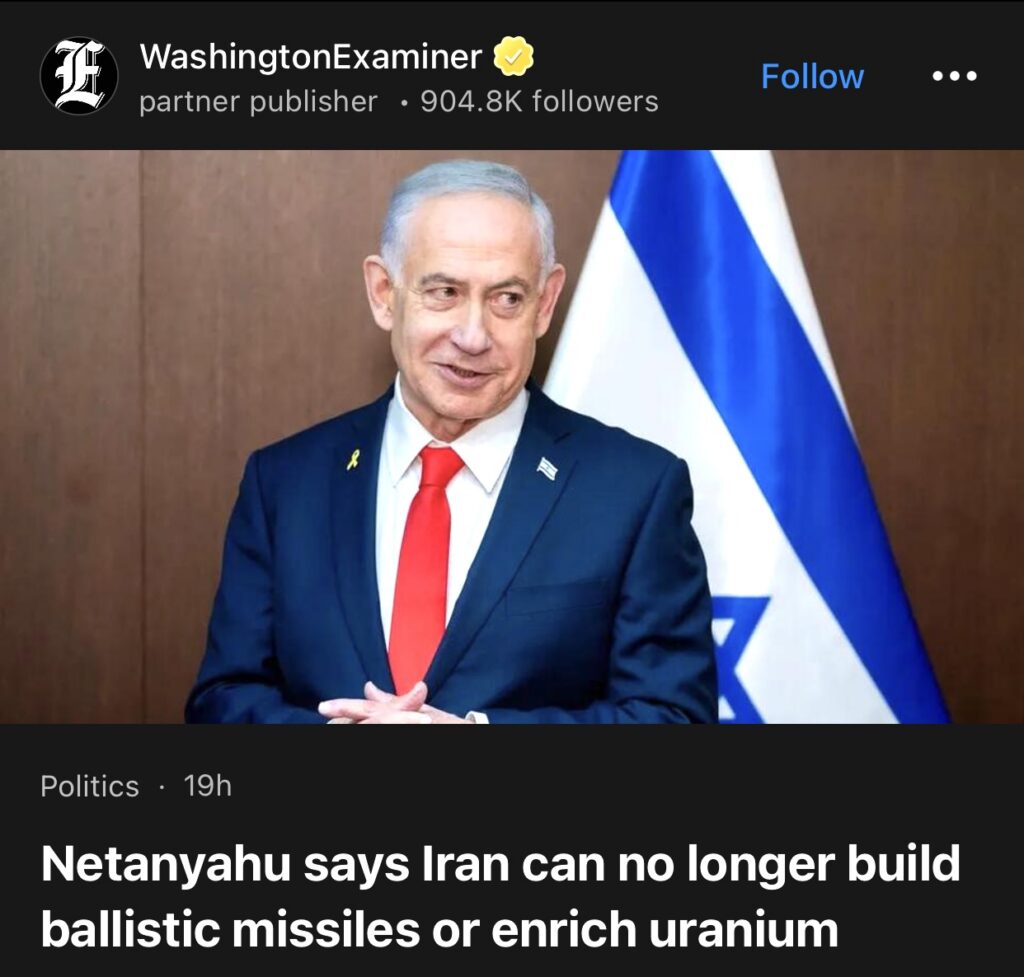
Task: View the 904.8K followers count
Action: click(539, 101)
